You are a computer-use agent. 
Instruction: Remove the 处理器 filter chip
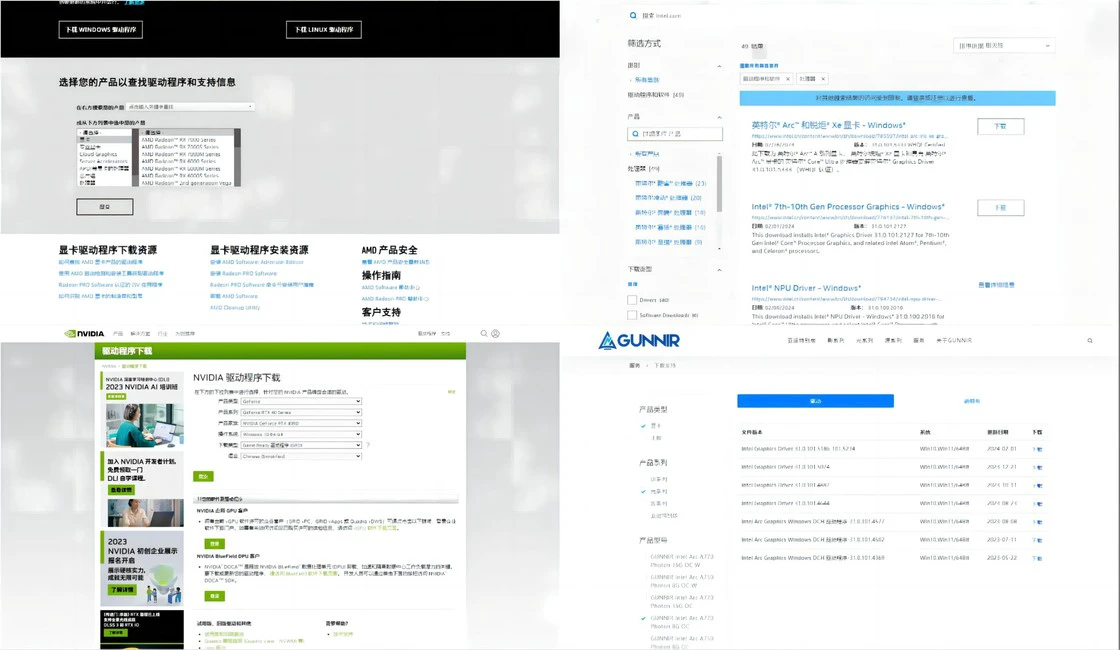(x=823, y=79)
